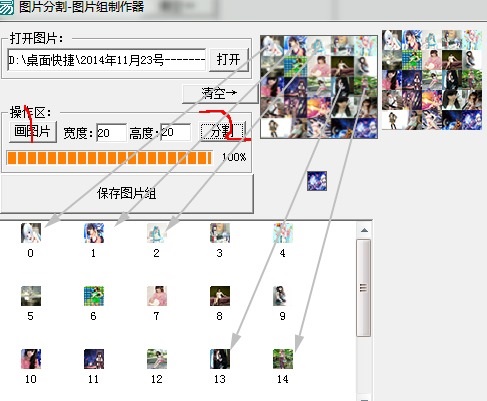Click the 清空→ button
Viewport: 487px width, 401px height.
220,93
